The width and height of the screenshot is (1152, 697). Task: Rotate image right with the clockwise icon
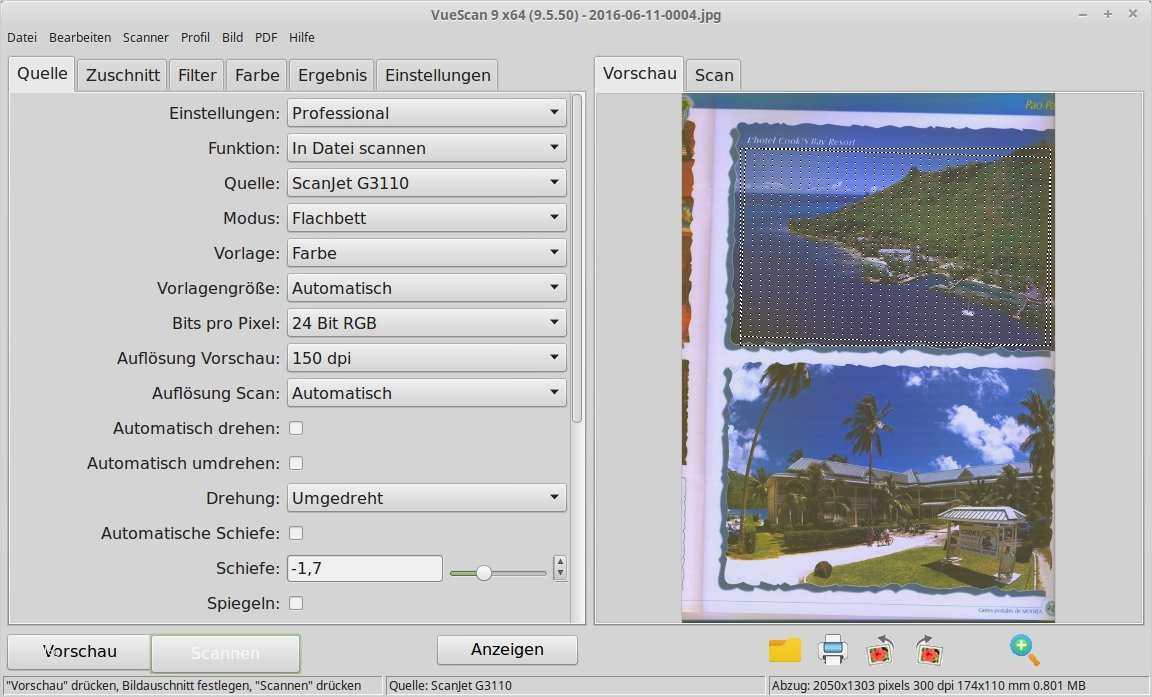tap(929, 650)
